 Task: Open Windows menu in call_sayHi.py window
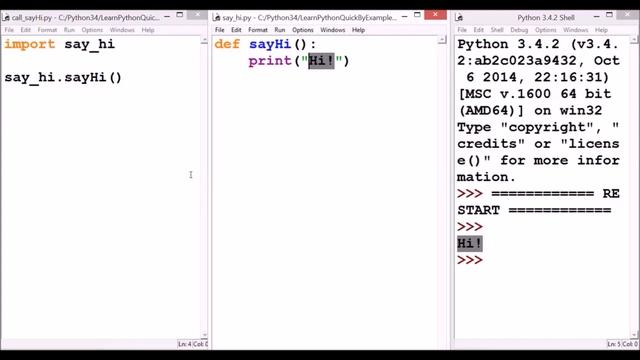122,30
